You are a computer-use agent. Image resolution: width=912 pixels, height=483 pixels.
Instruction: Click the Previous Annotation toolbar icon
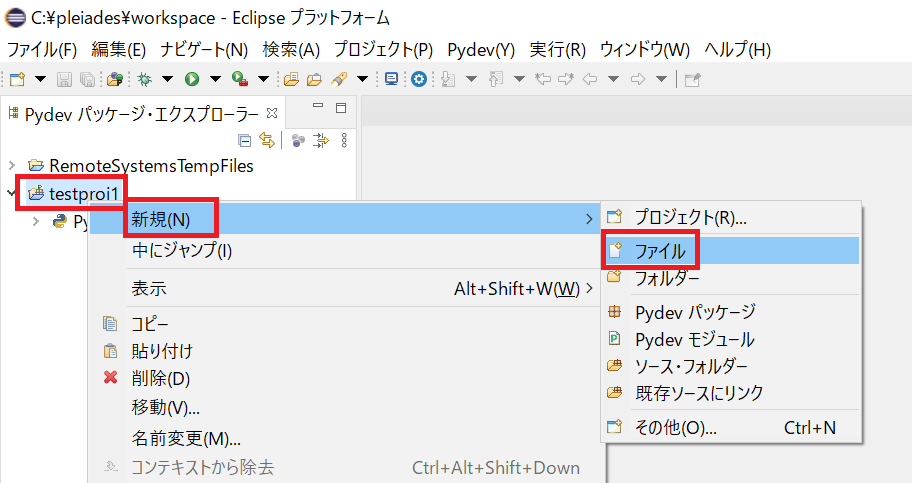coord(496,79)
